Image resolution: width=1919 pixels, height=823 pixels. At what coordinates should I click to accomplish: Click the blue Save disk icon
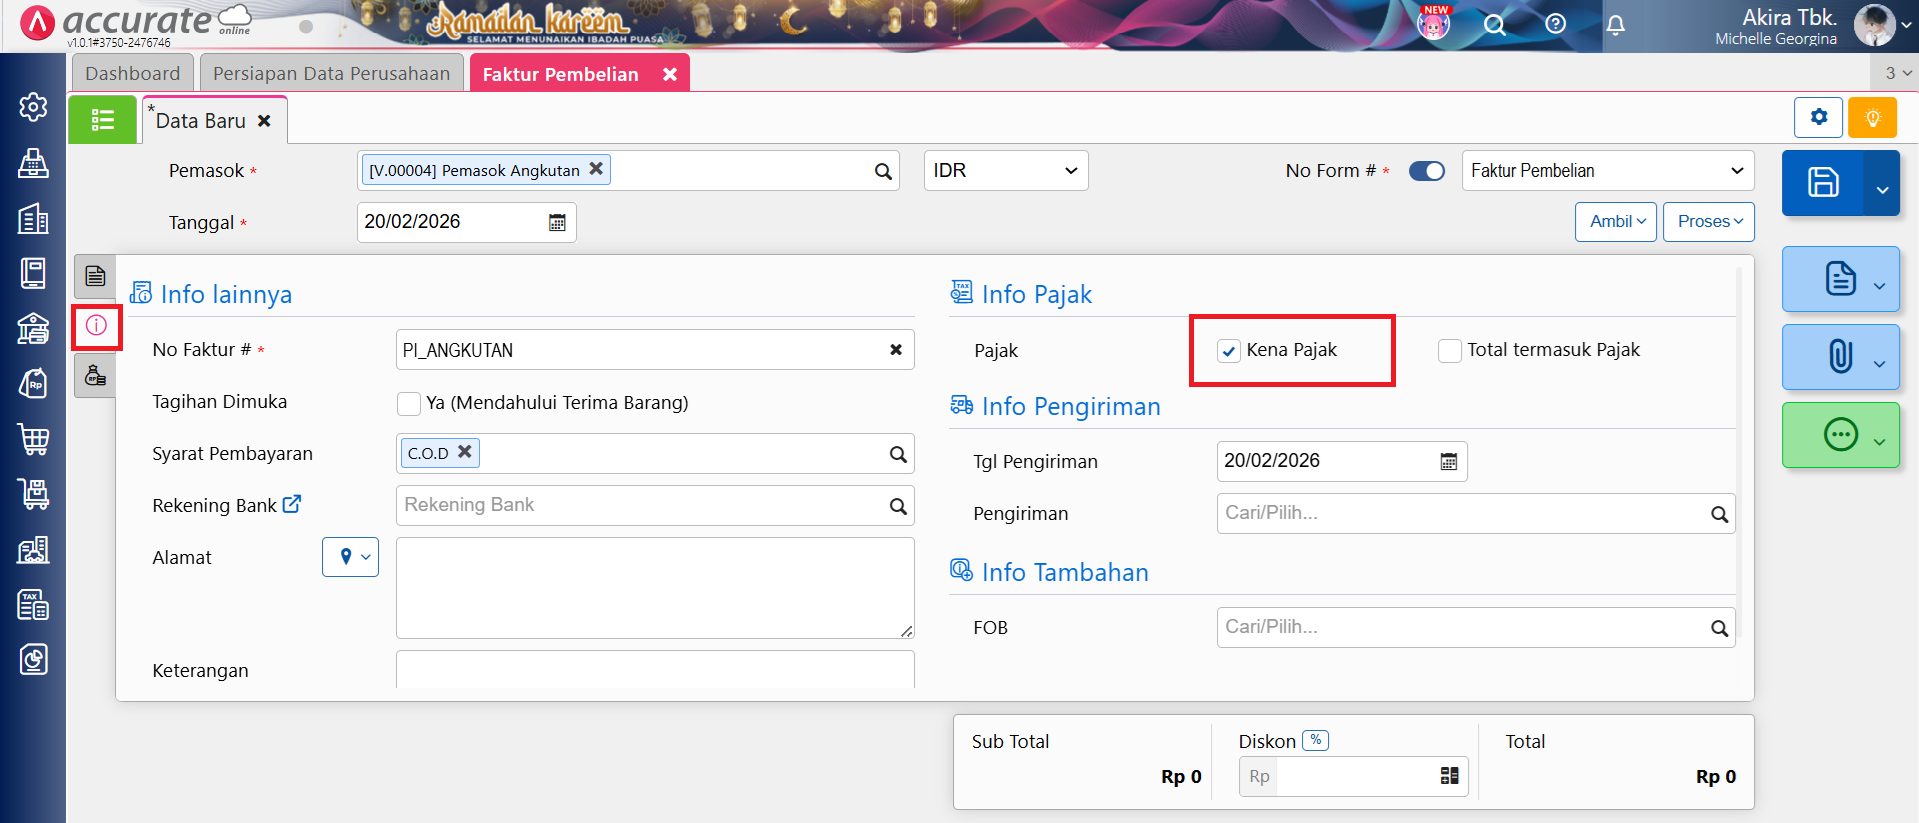click(1822, 183)
